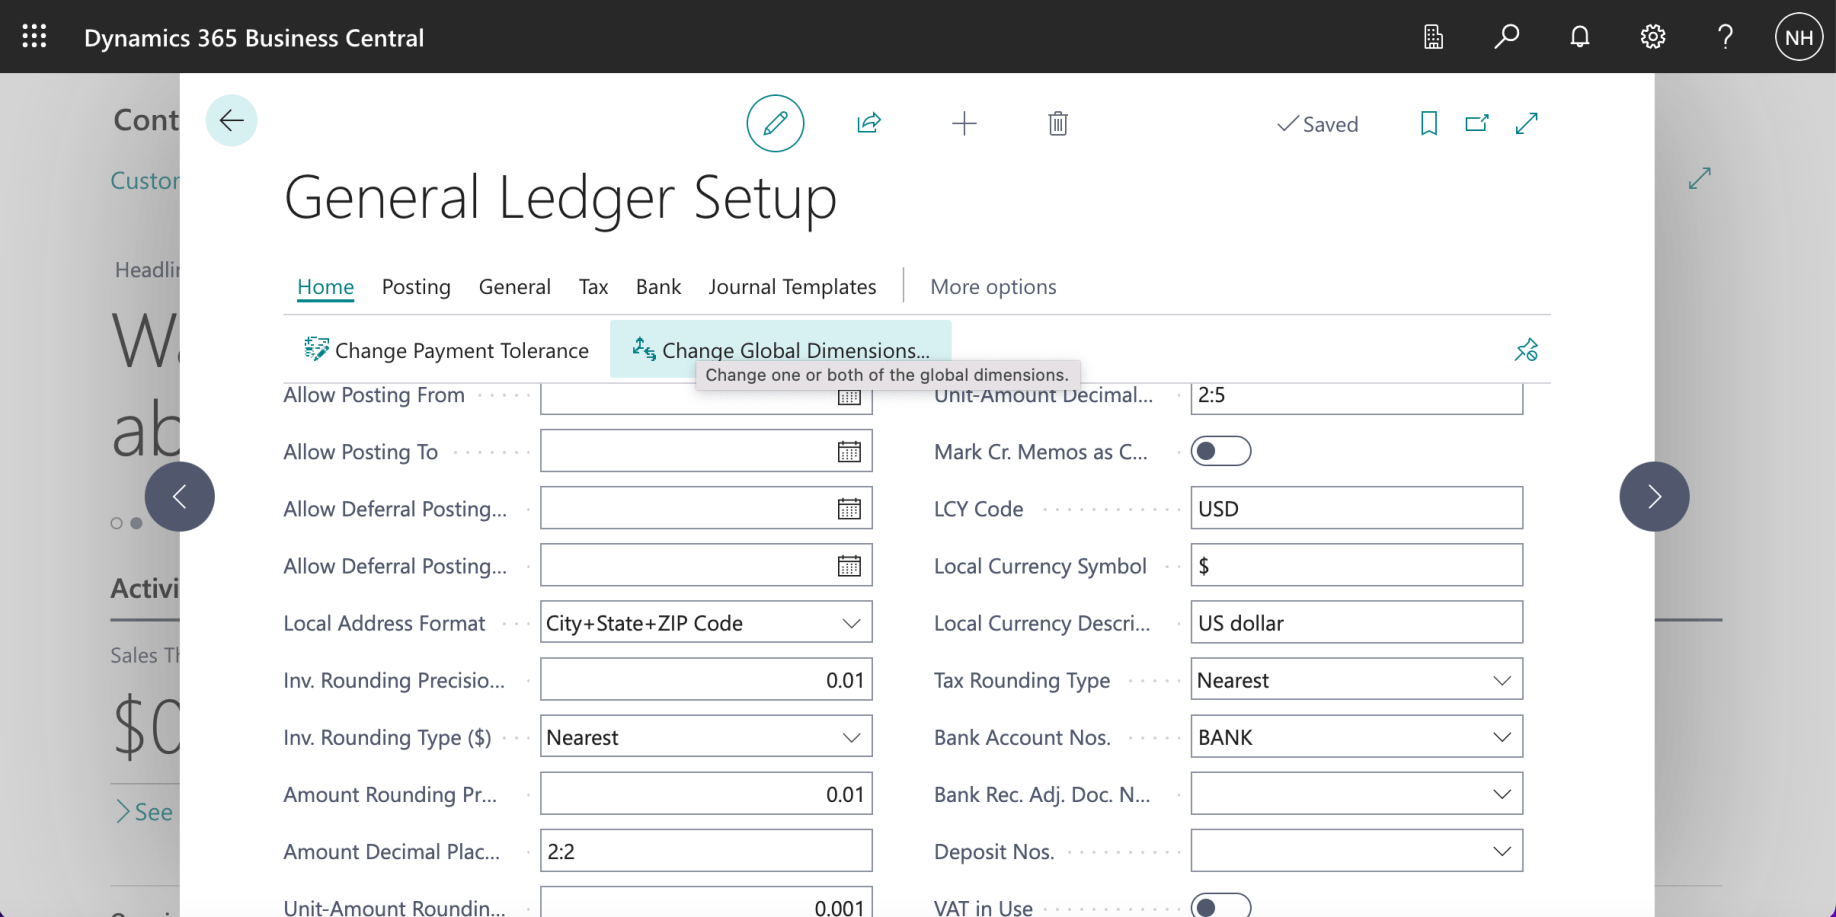1836x917 pixels.
Task: Click expand icon on background Role Center page
Action: point(1699,178)
